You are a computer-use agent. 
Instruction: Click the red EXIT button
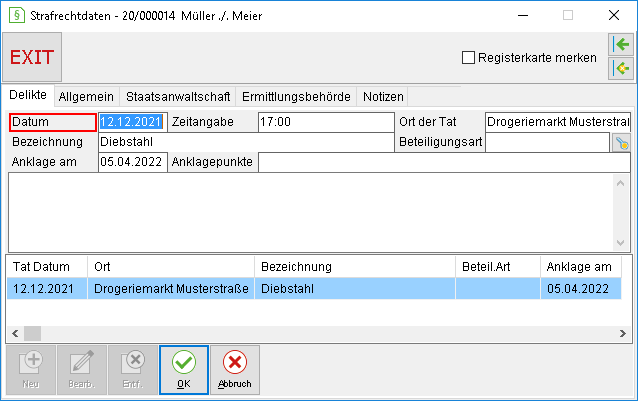(32, 57)
